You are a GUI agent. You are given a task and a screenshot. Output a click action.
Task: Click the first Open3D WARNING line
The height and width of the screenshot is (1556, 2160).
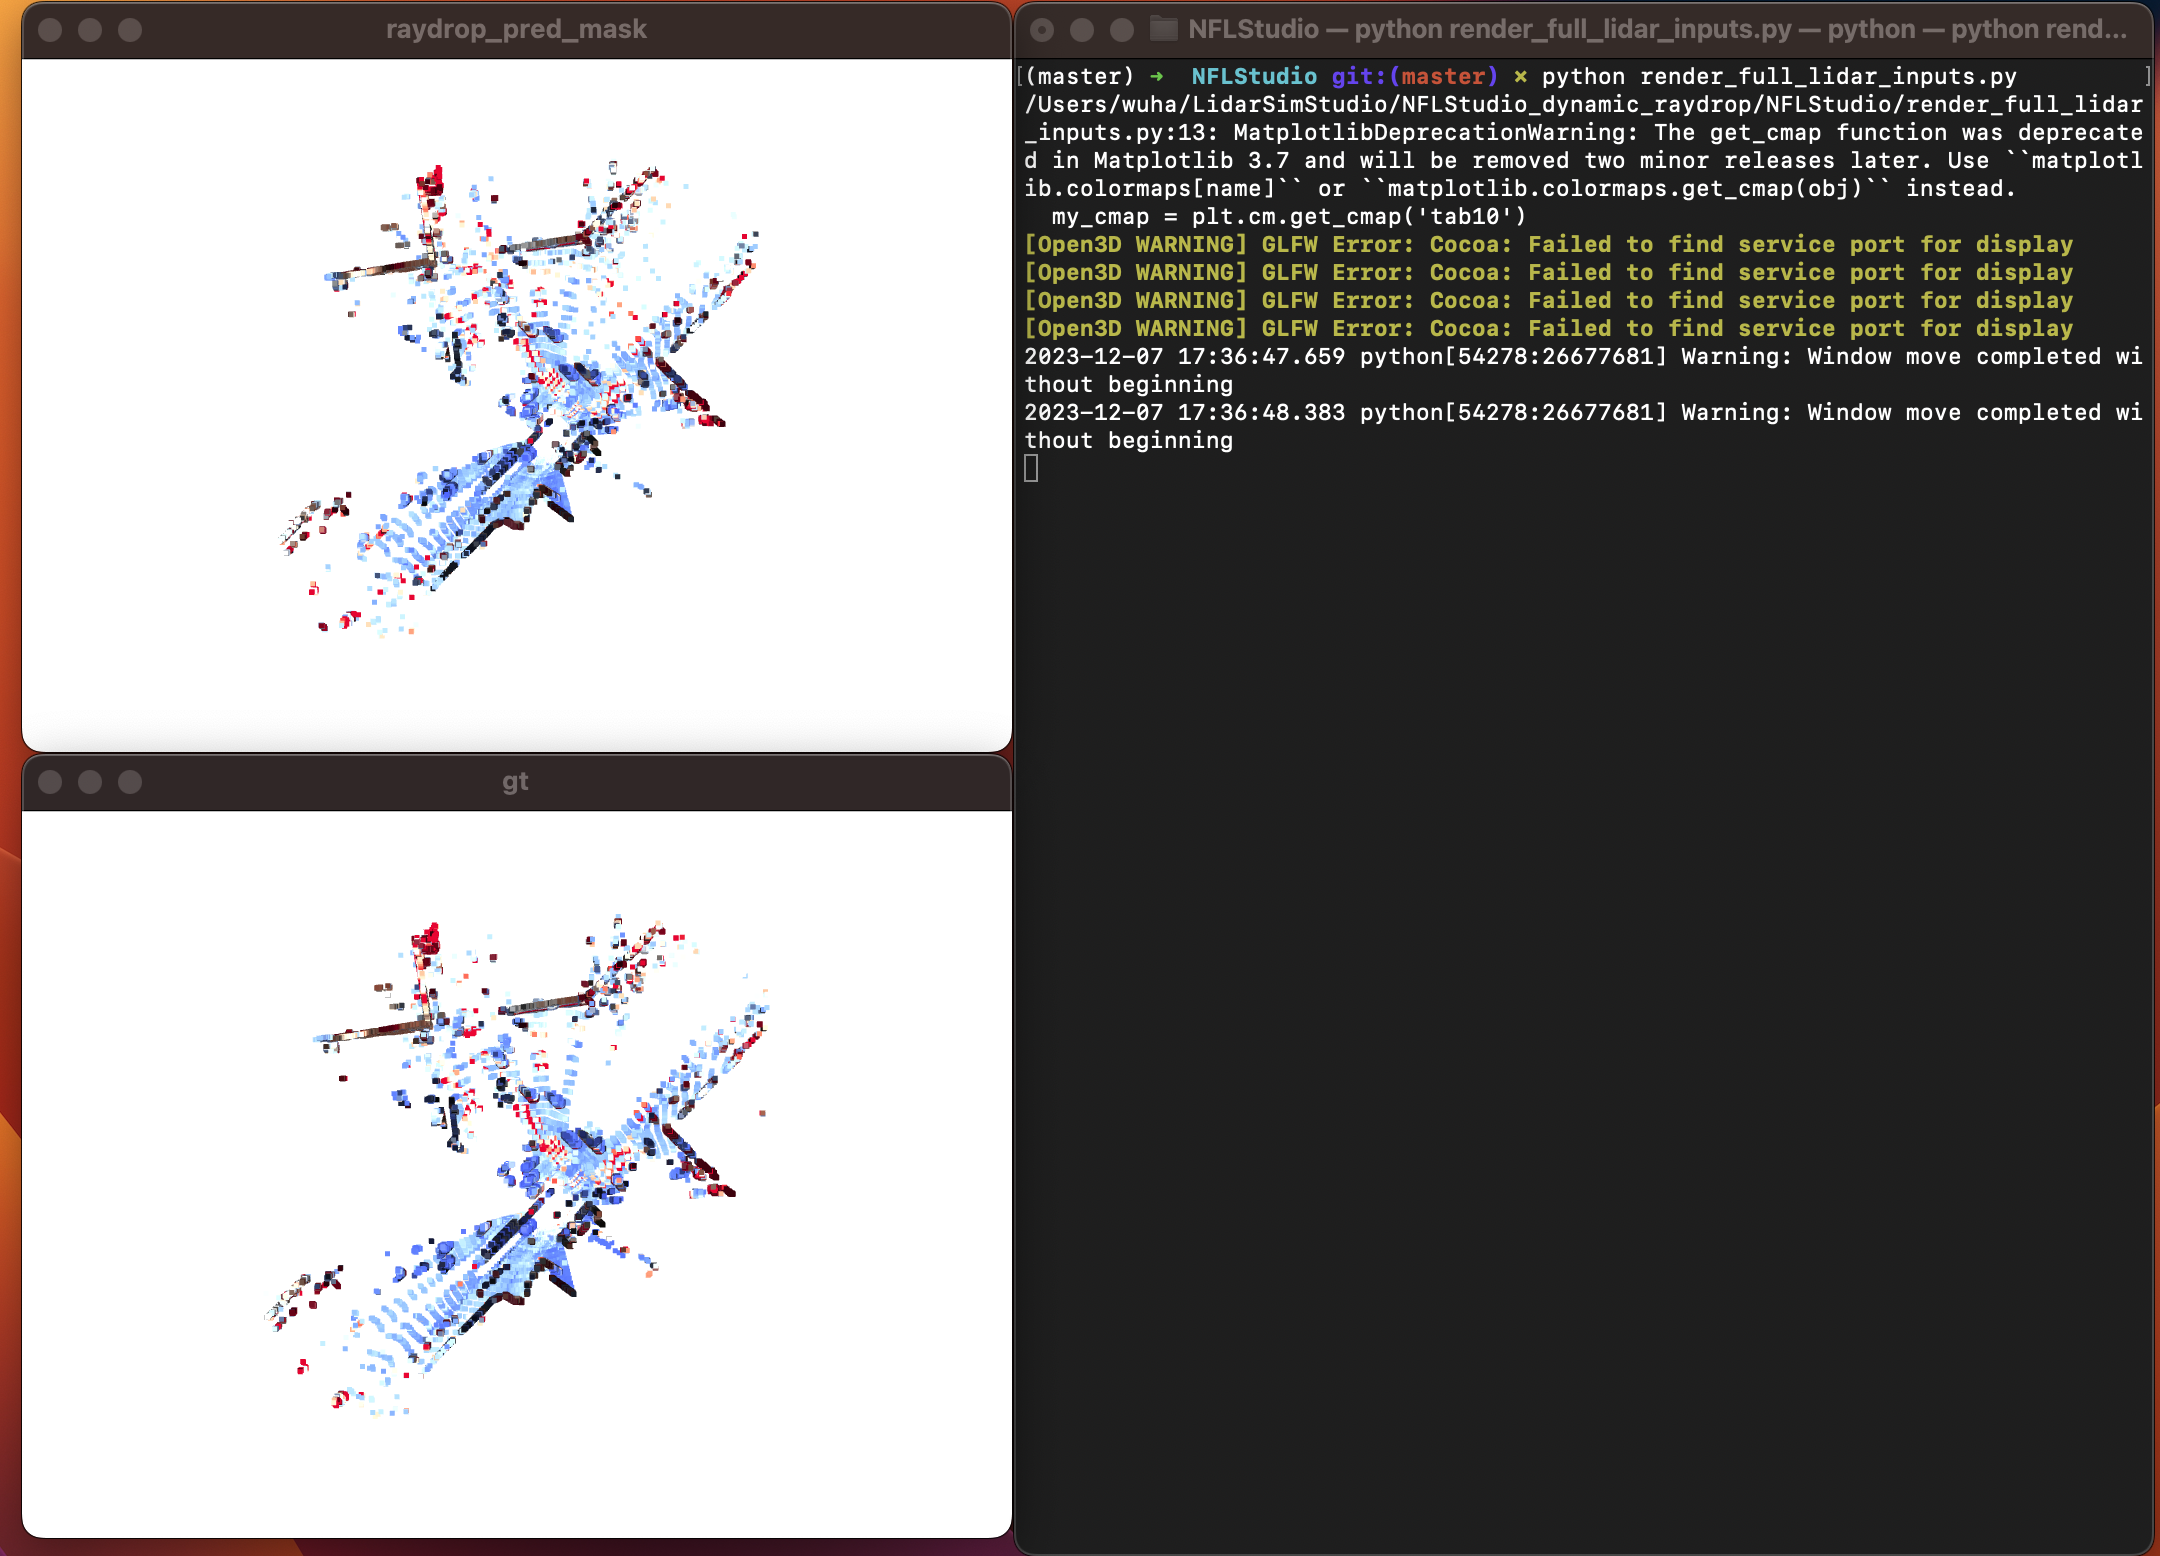pos(1548,245)
